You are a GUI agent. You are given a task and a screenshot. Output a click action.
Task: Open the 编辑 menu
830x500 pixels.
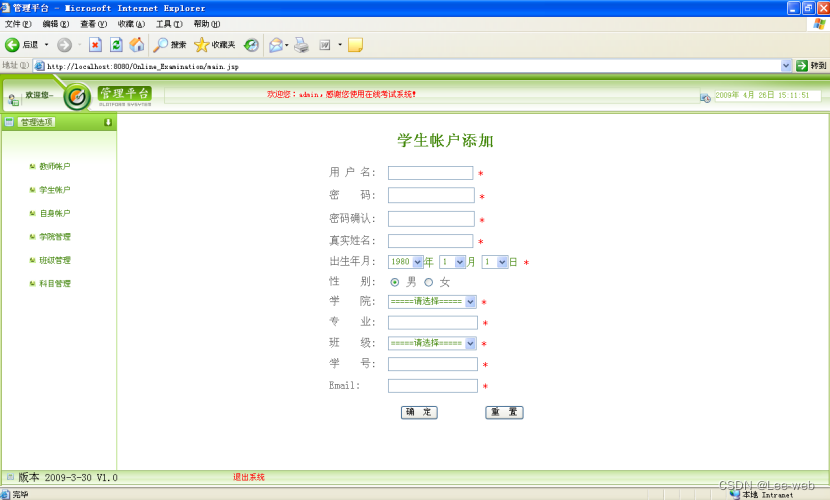coord(56,24)
